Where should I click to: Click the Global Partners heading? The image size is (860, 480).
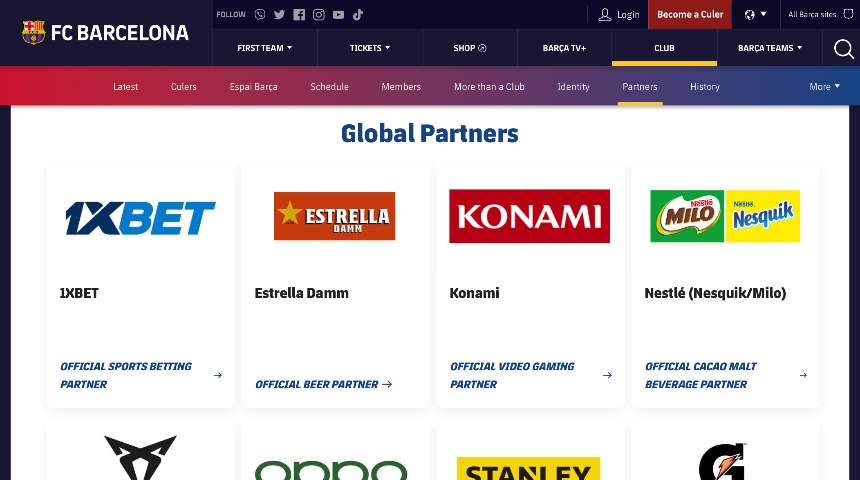pyautogui.click(x=429, y=133)
